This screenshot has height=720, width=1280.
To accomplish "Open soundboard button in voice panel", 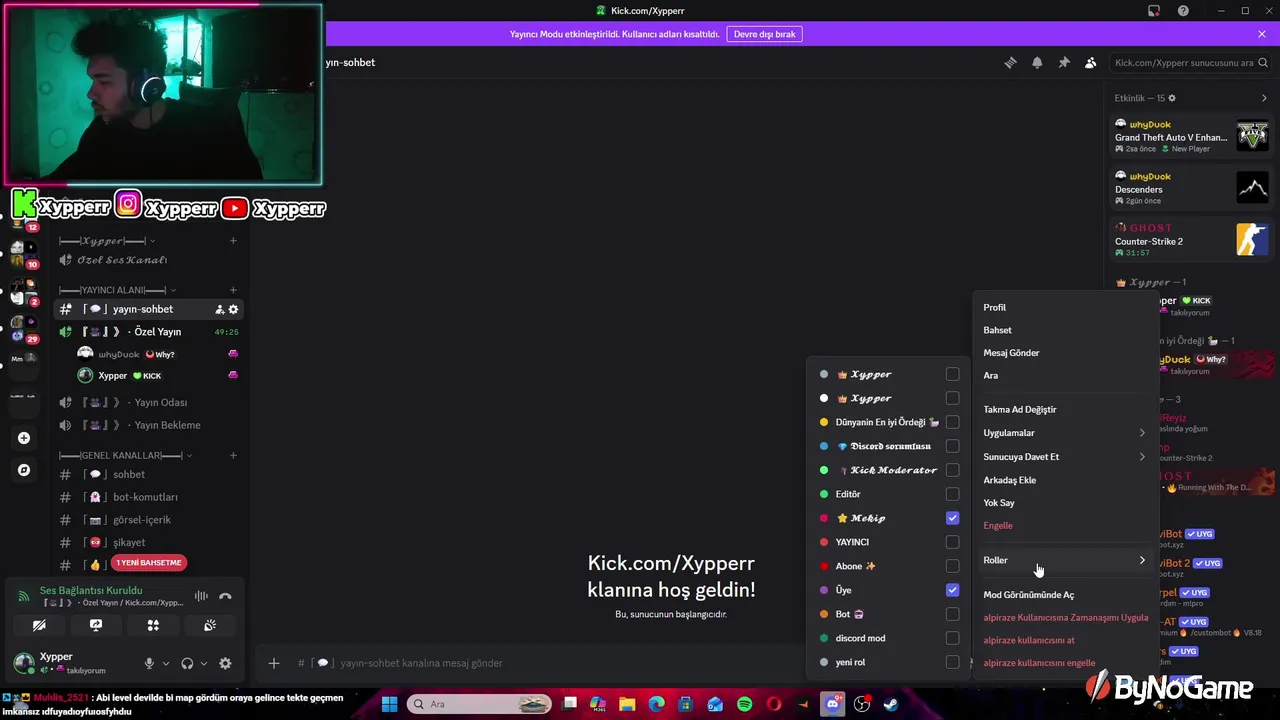I will [x=210, y=625].
